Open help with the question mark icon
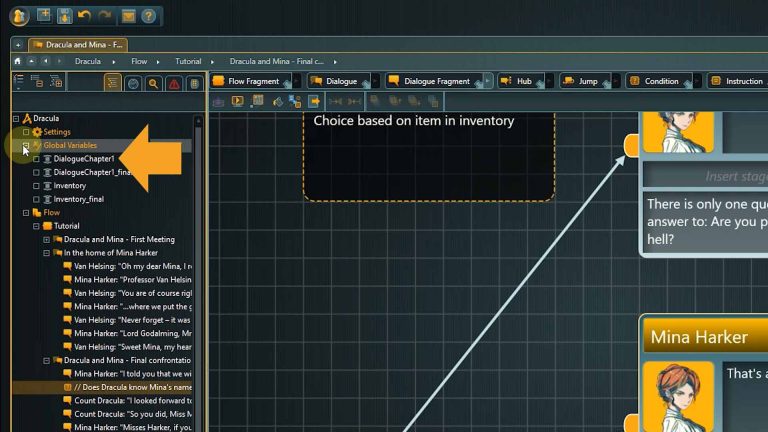The width and height of the screenshot is (768, 432). point(148,16)
